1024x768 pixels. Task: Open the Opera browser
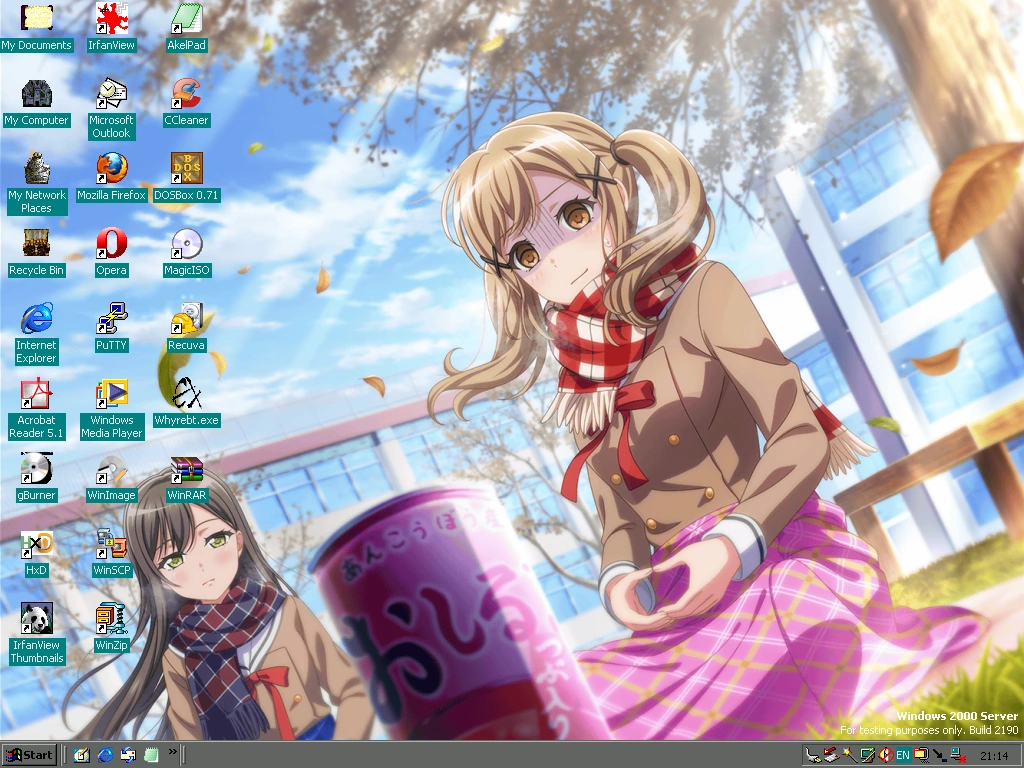(111, 245)
